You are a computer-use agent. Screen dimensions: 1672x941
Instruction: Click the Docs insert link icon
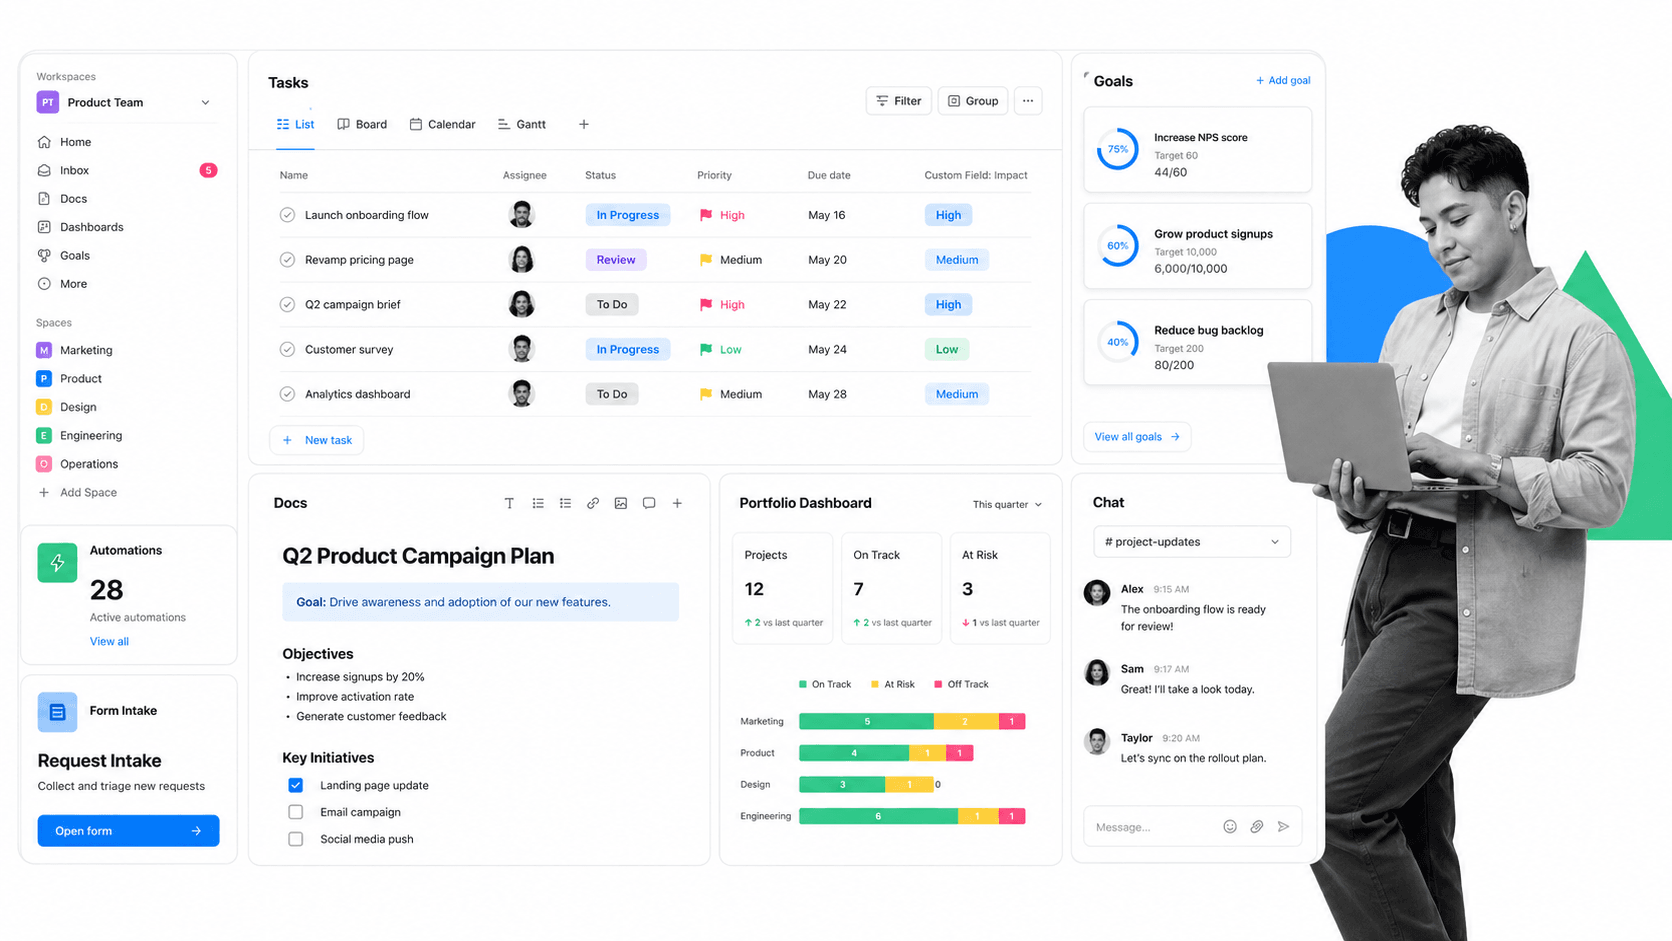click(593, 503)
